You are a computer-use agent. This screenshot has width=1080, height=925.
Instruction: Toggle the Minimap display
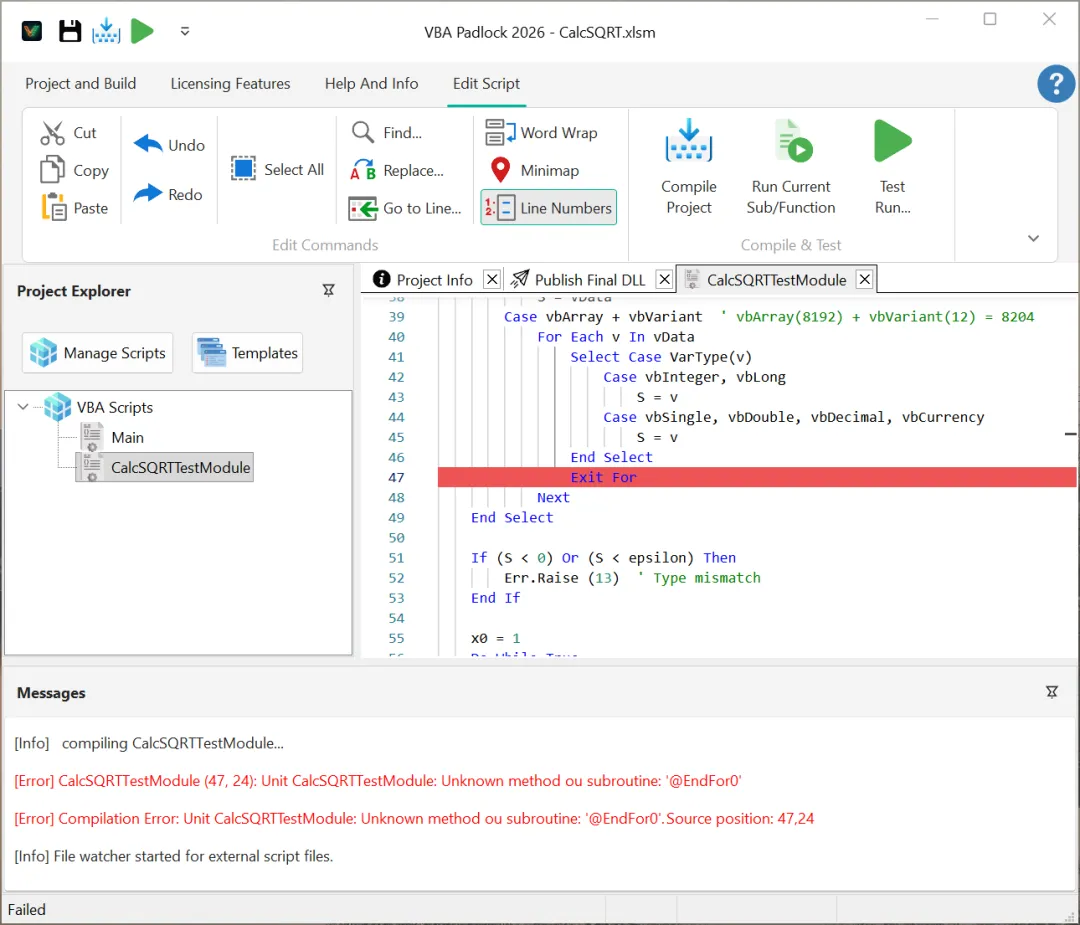click(534, 170)
